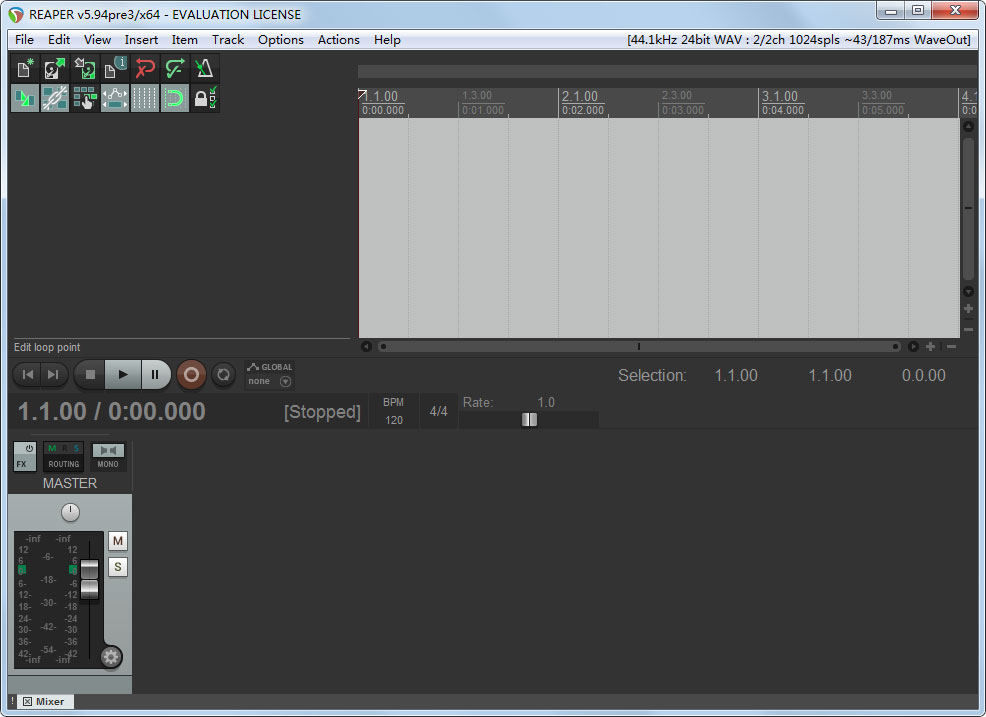Toggle move envelope points with items
The image size is (986, 717).
click(x=115, y=98)
